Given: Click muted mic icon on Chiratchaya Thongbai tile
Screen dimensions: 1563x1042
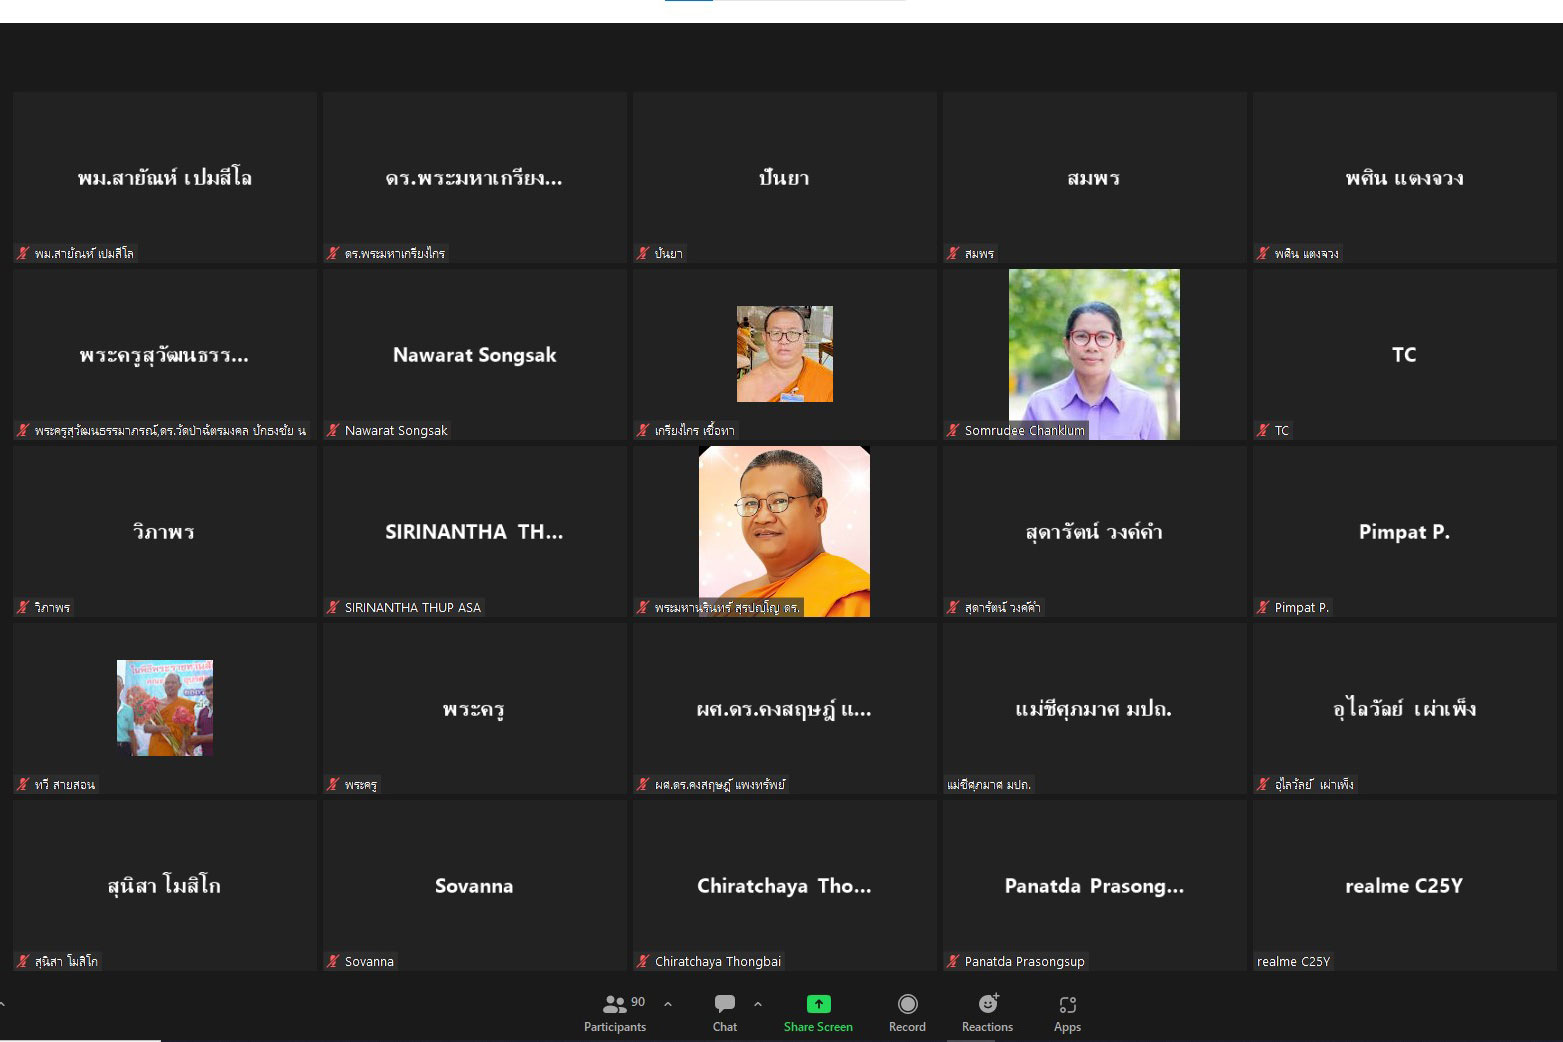Looking at the screenshot, I should pyautogui.click(x=643, y=961).
